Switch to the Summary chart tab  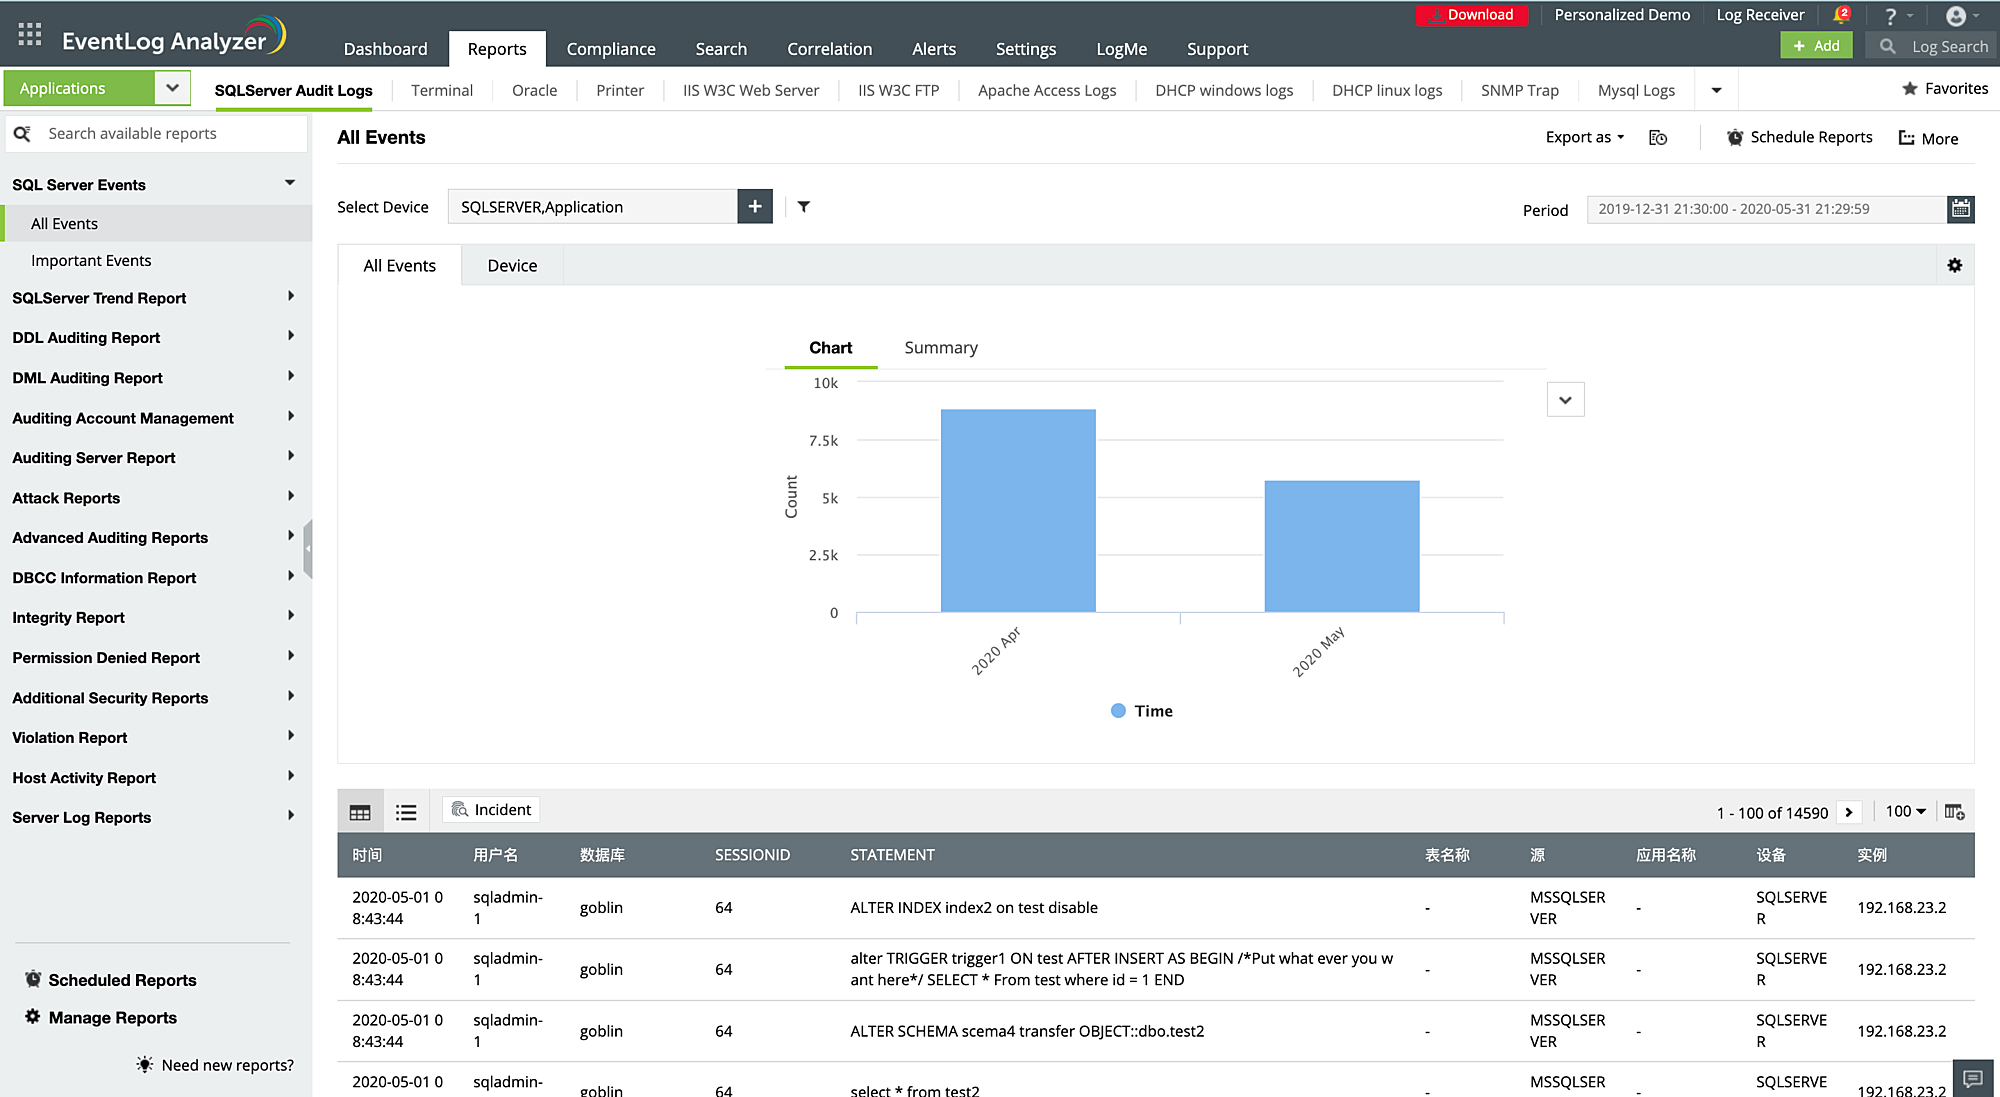[941, 348]
